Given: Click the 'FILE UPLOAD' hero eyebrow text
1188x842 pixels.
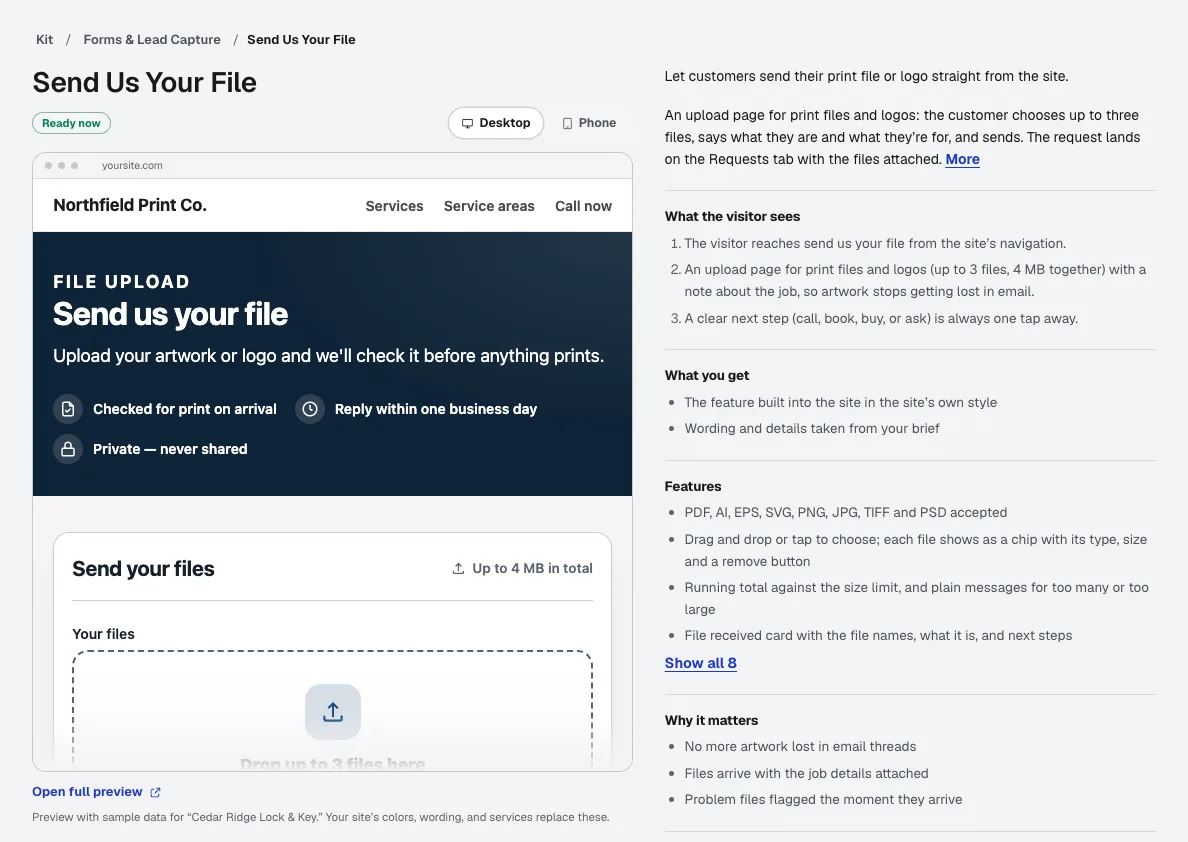Looking at the screenshot, I should 121,282.
